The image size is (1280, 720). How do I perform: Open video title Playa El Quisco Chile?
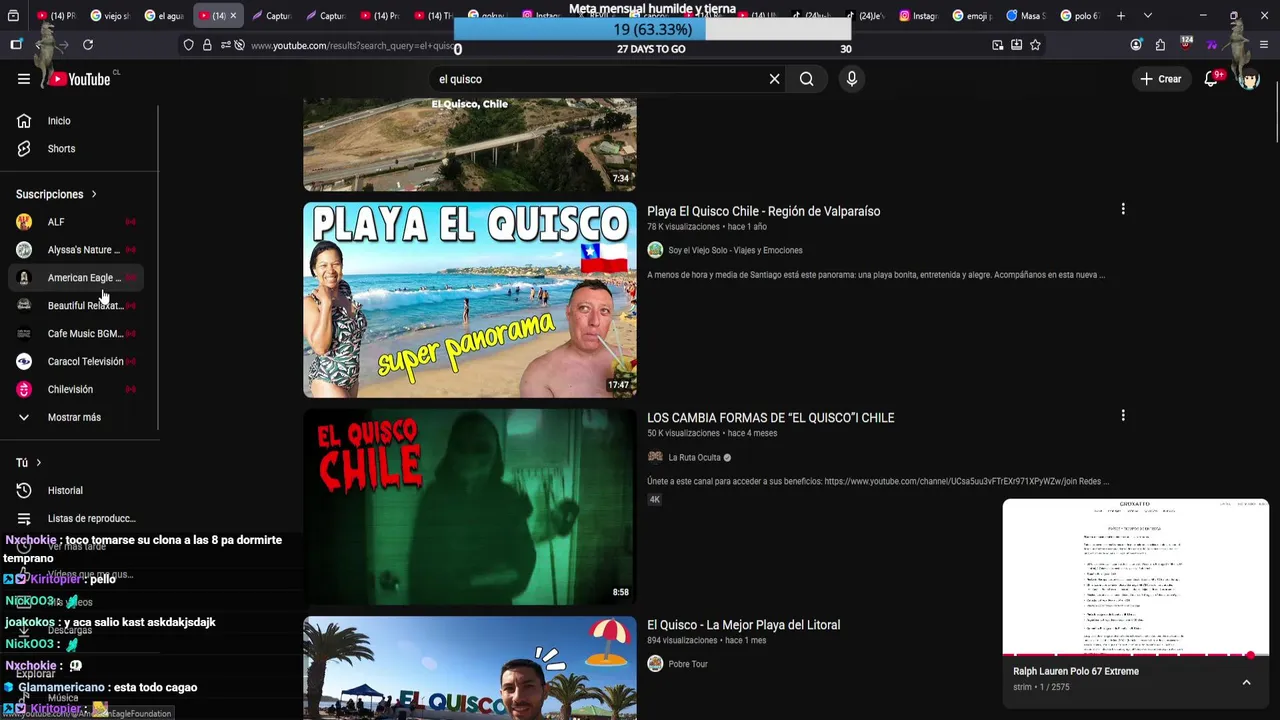click(x=764, y=211)
